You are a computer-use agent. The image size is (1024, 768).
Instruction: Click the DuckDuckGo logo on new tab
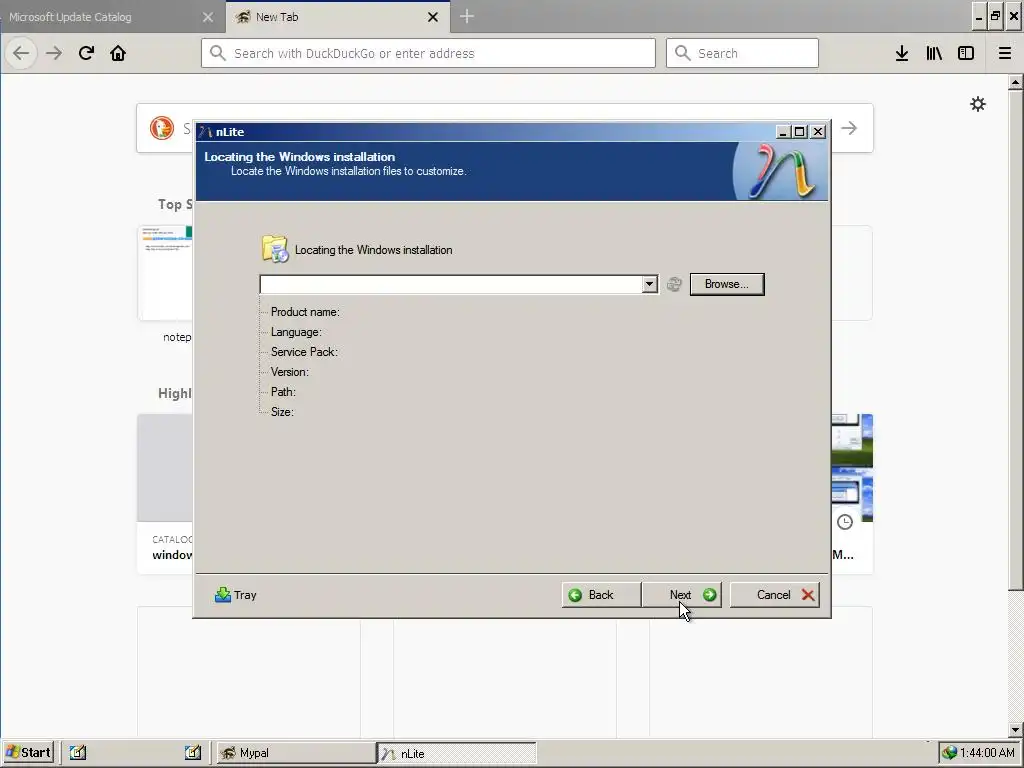161,128
